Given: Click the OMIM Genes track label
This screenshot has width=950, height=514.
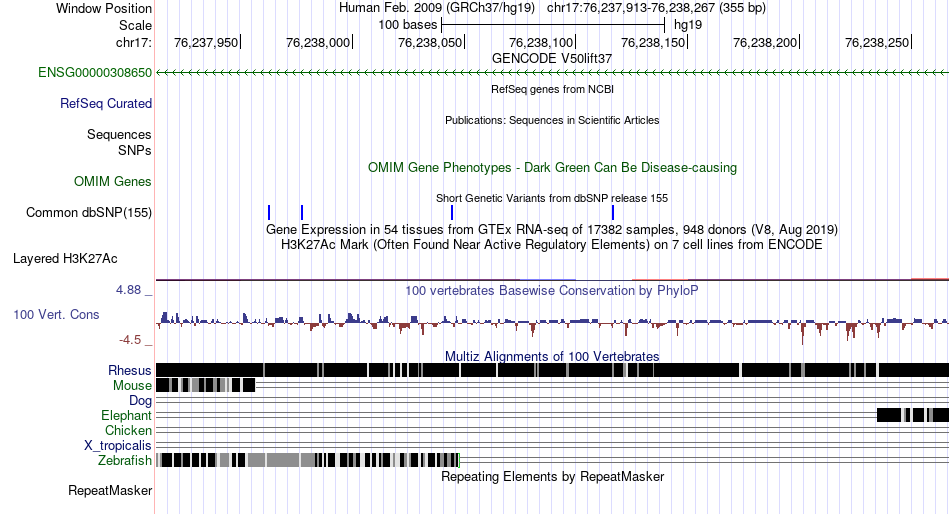Looking at the screenshot, I should point(113,181).
